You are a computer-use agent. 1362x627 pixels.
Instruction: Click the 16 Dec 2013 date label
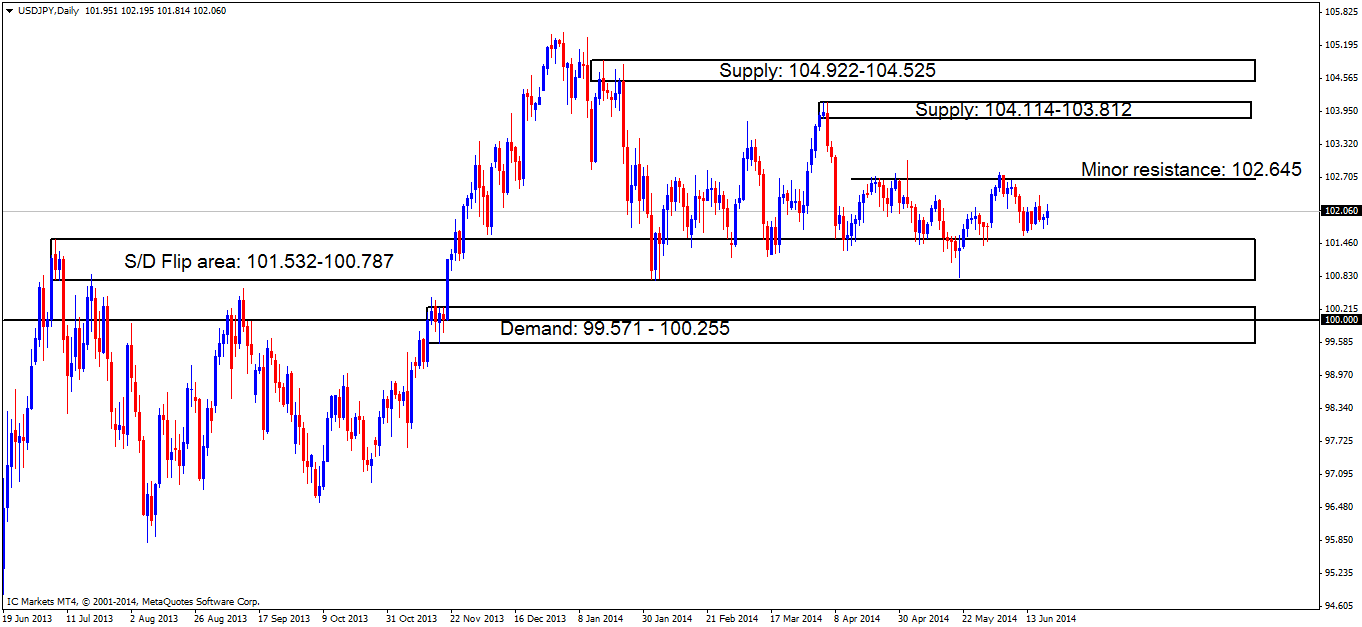point(540,619)
